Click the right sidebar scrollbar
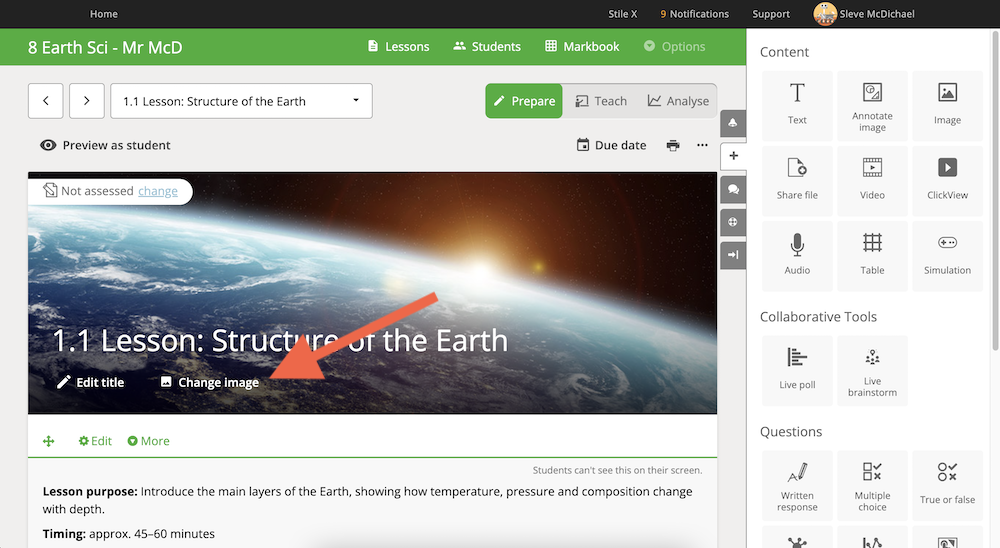Viewport: 1000px width, 548px height. 996,191
